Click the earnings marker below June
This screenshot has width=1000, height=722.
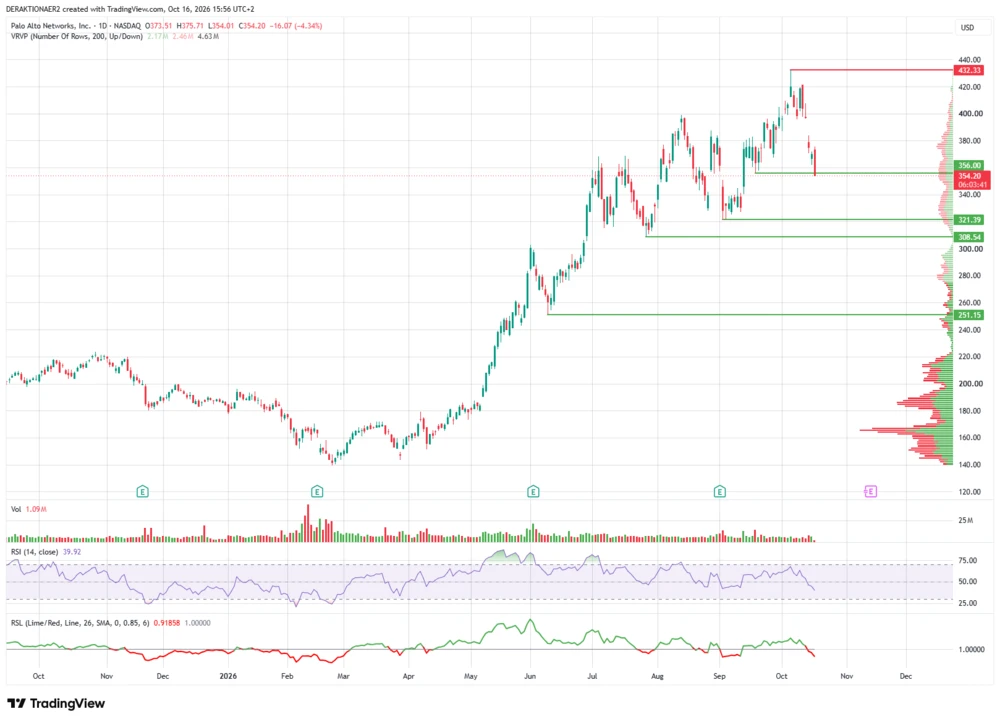533,492
